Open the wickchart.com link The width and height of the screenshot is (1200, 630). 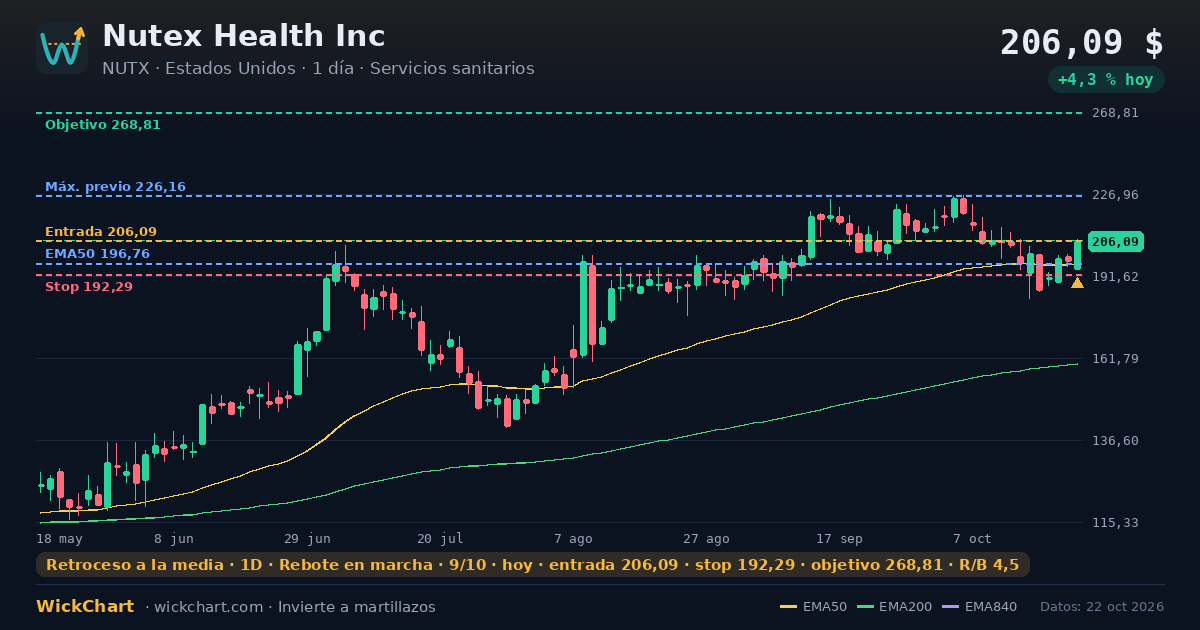coord(209,607)
